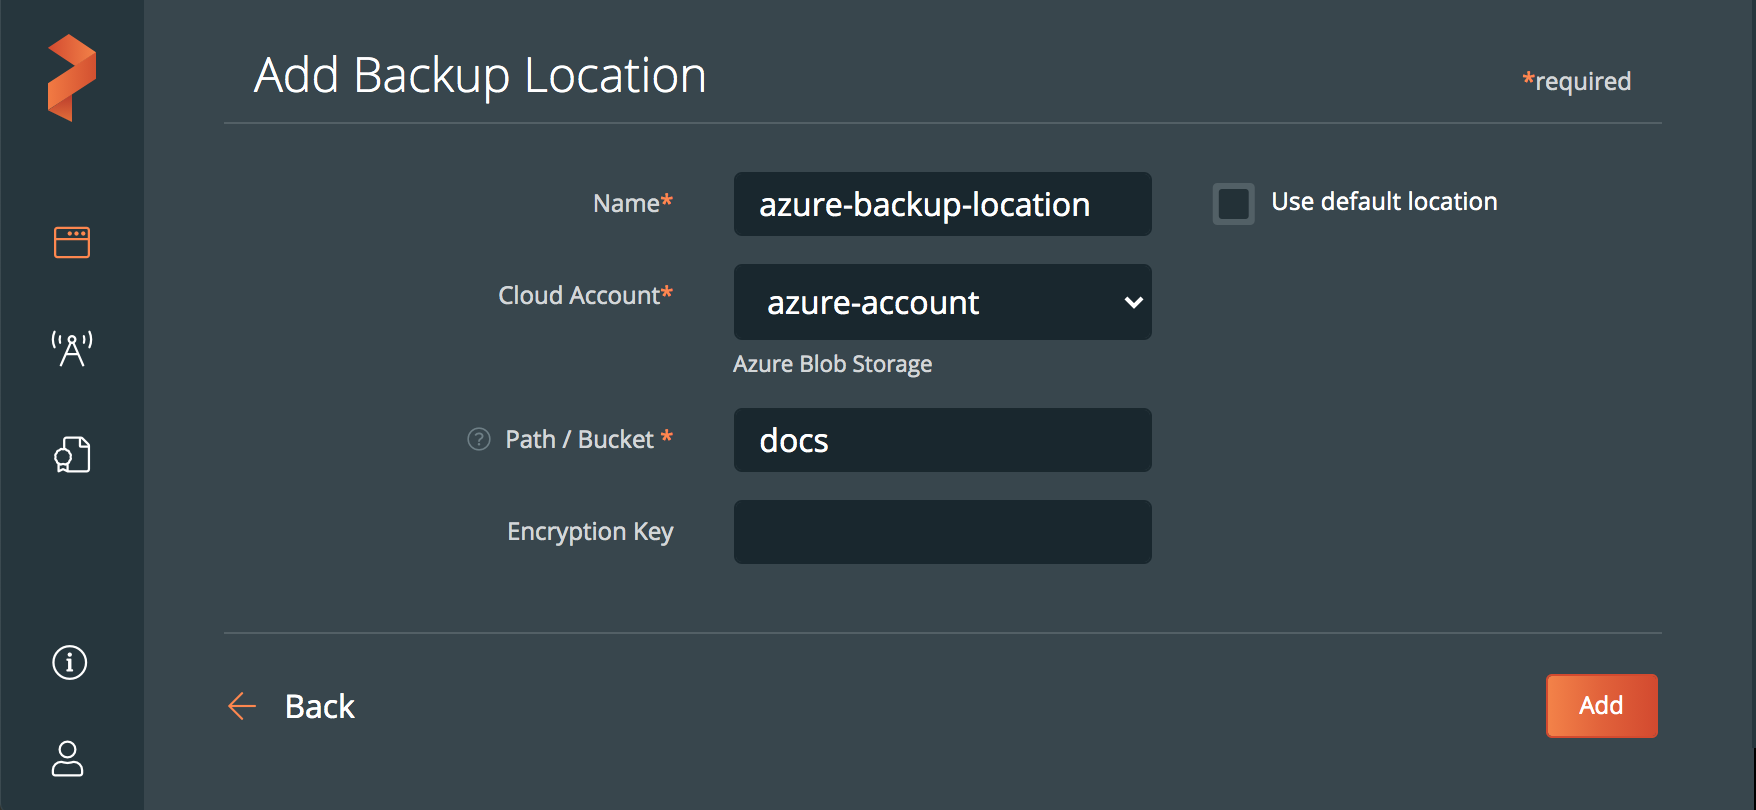Click the Portworx logo in the sidebar
This screenshot has width=1756, height=810.
click(x=71, y=78)
